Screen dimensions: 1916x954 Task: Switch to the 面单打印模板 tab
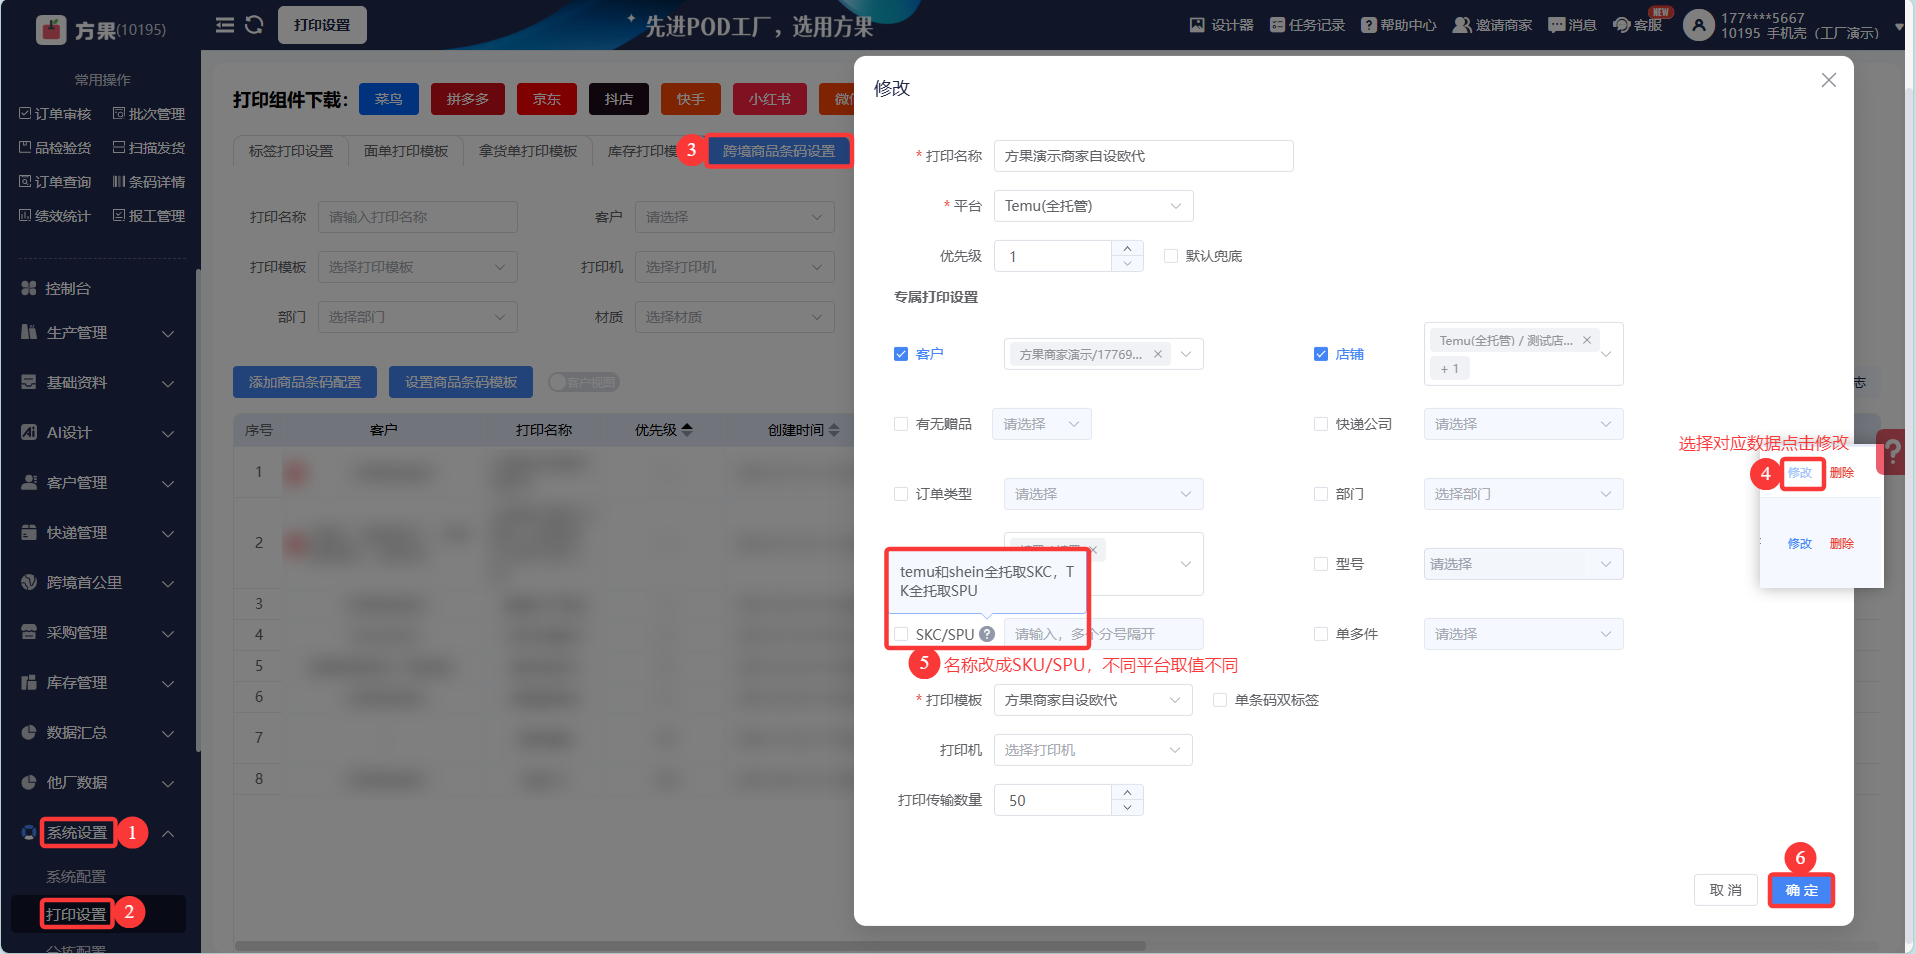406,151
